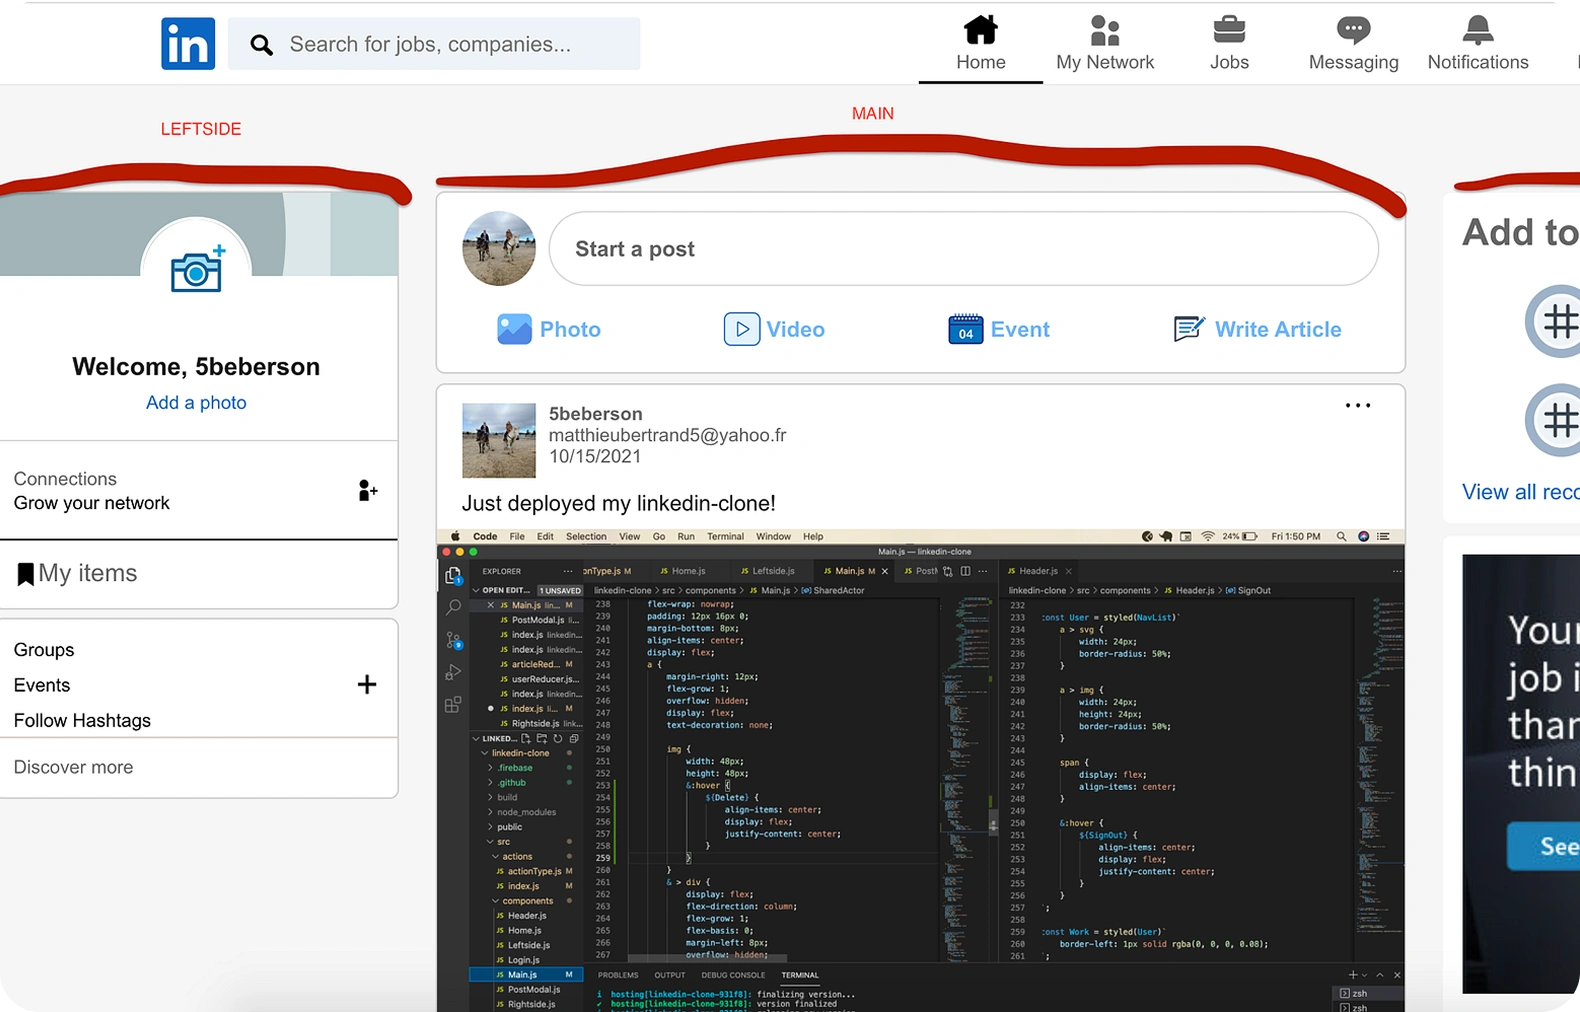Open Grow your network
Image resolution: width=1580 pixels, height=1012 pixels.
(92, 503)
